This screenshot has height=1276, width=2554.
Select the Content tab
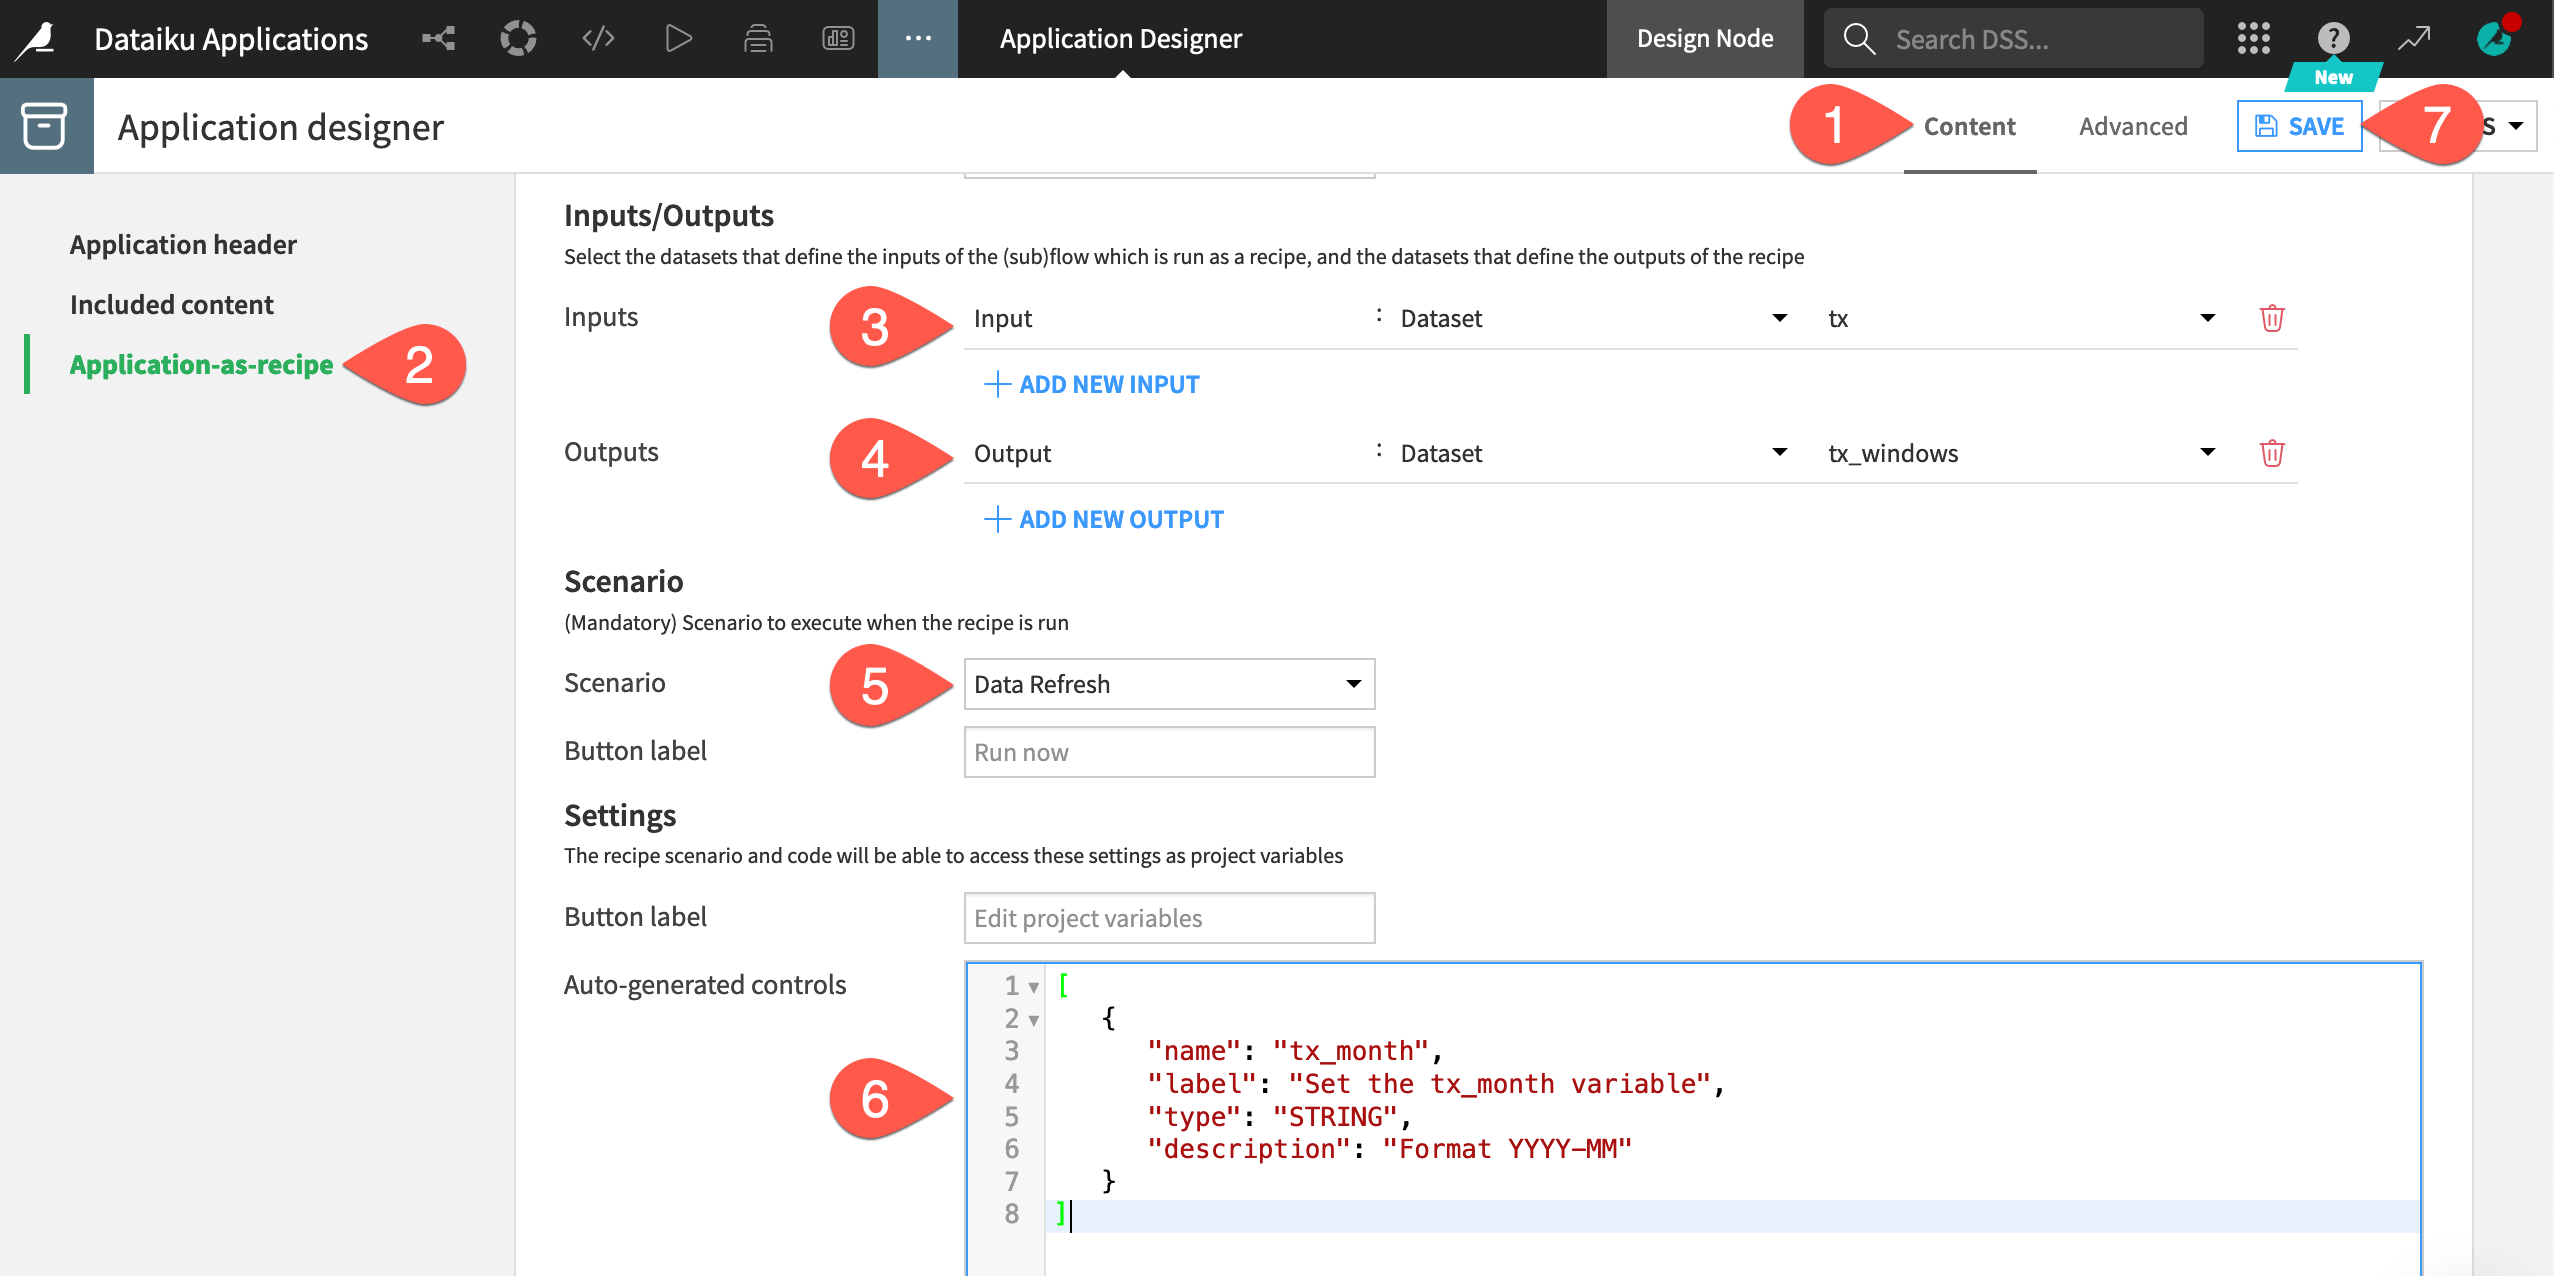(1968, 126)
